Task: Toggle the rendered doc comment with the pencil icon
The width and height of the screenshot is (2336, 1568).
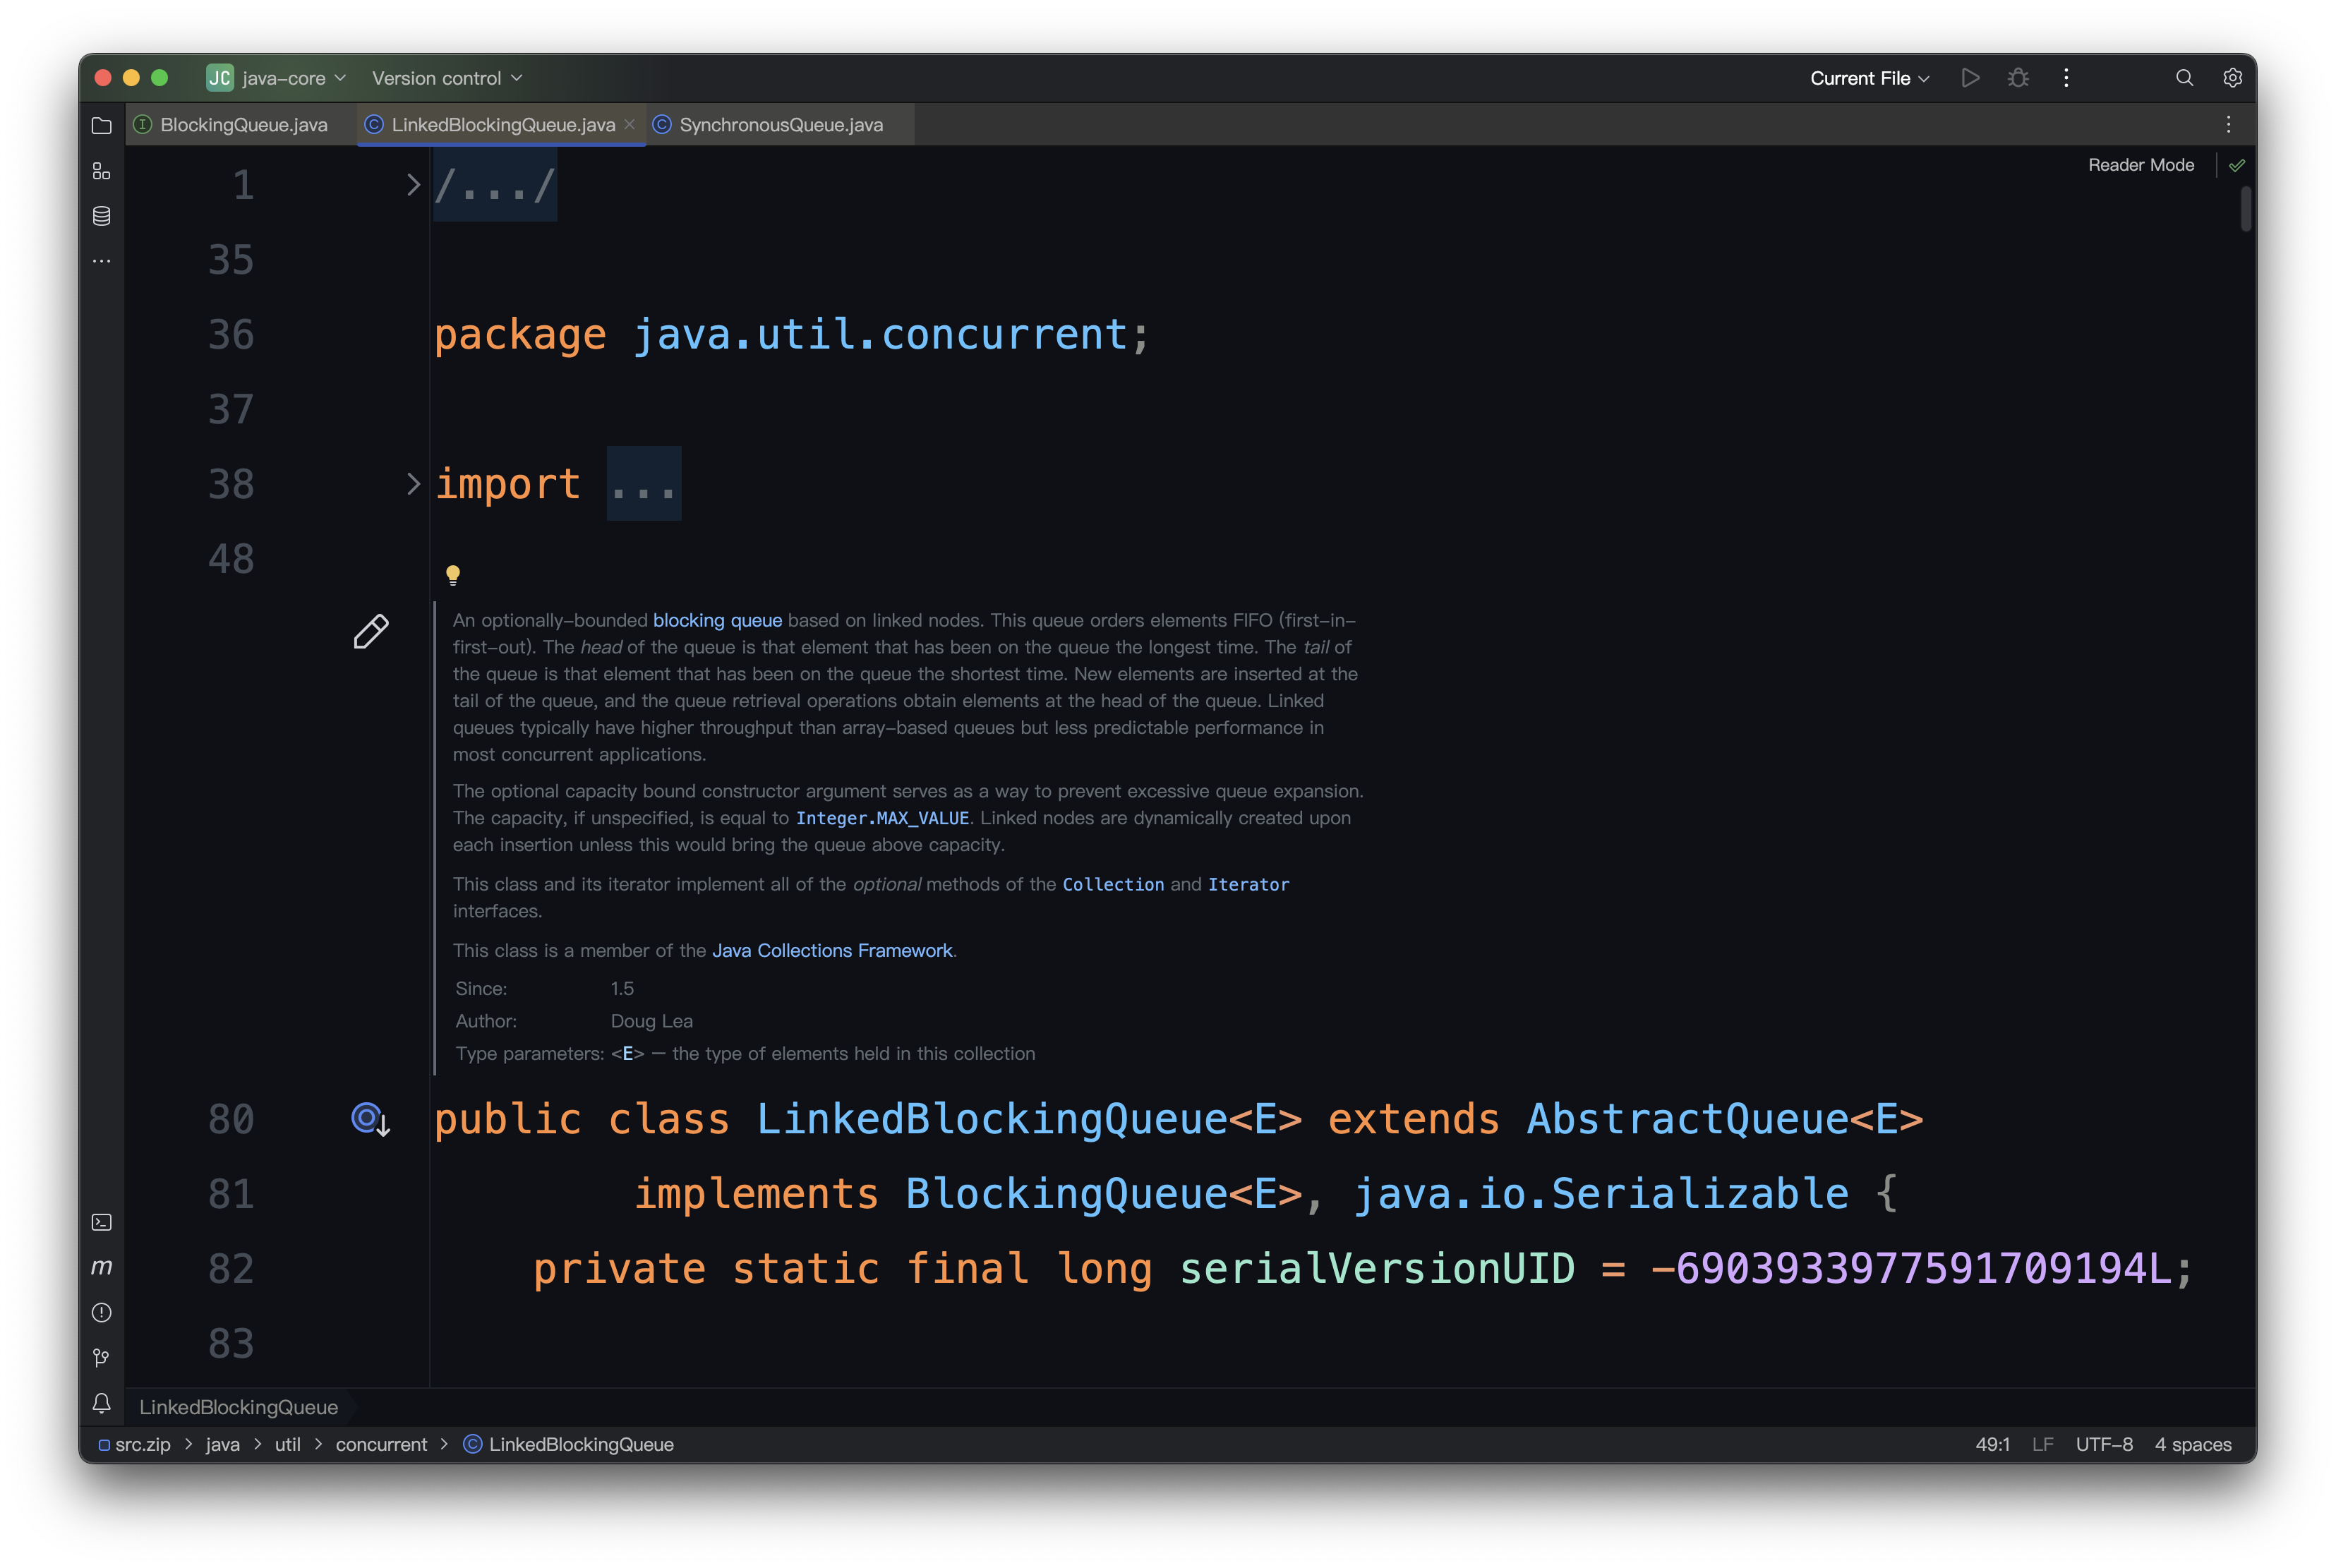Action: [371, 631]
